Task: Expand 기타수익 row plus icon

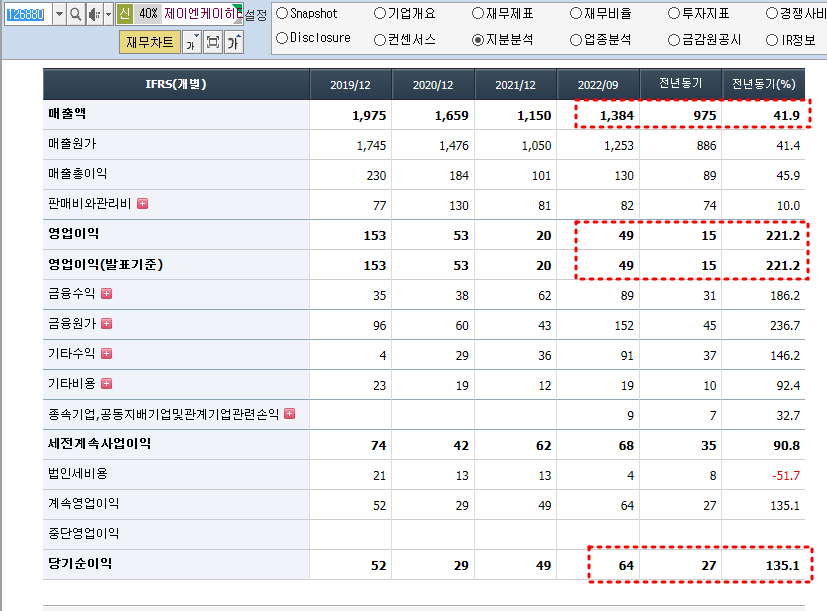Action: pos(107,354)
